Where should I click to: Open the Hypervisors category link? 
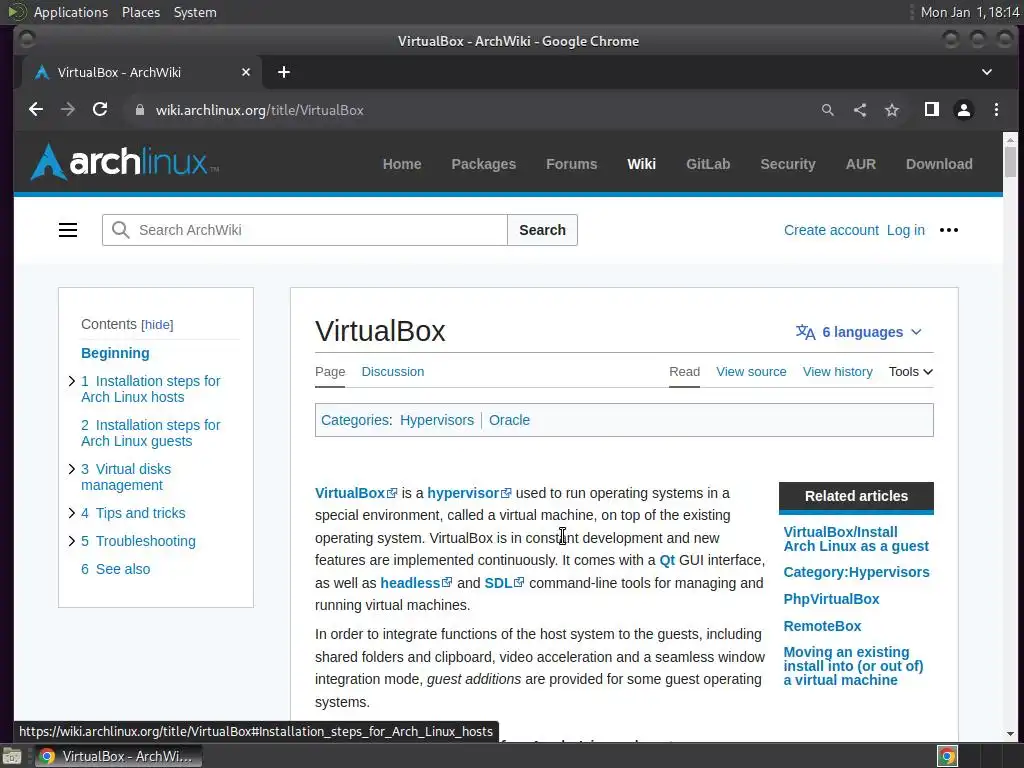click(x=437, y=420)
